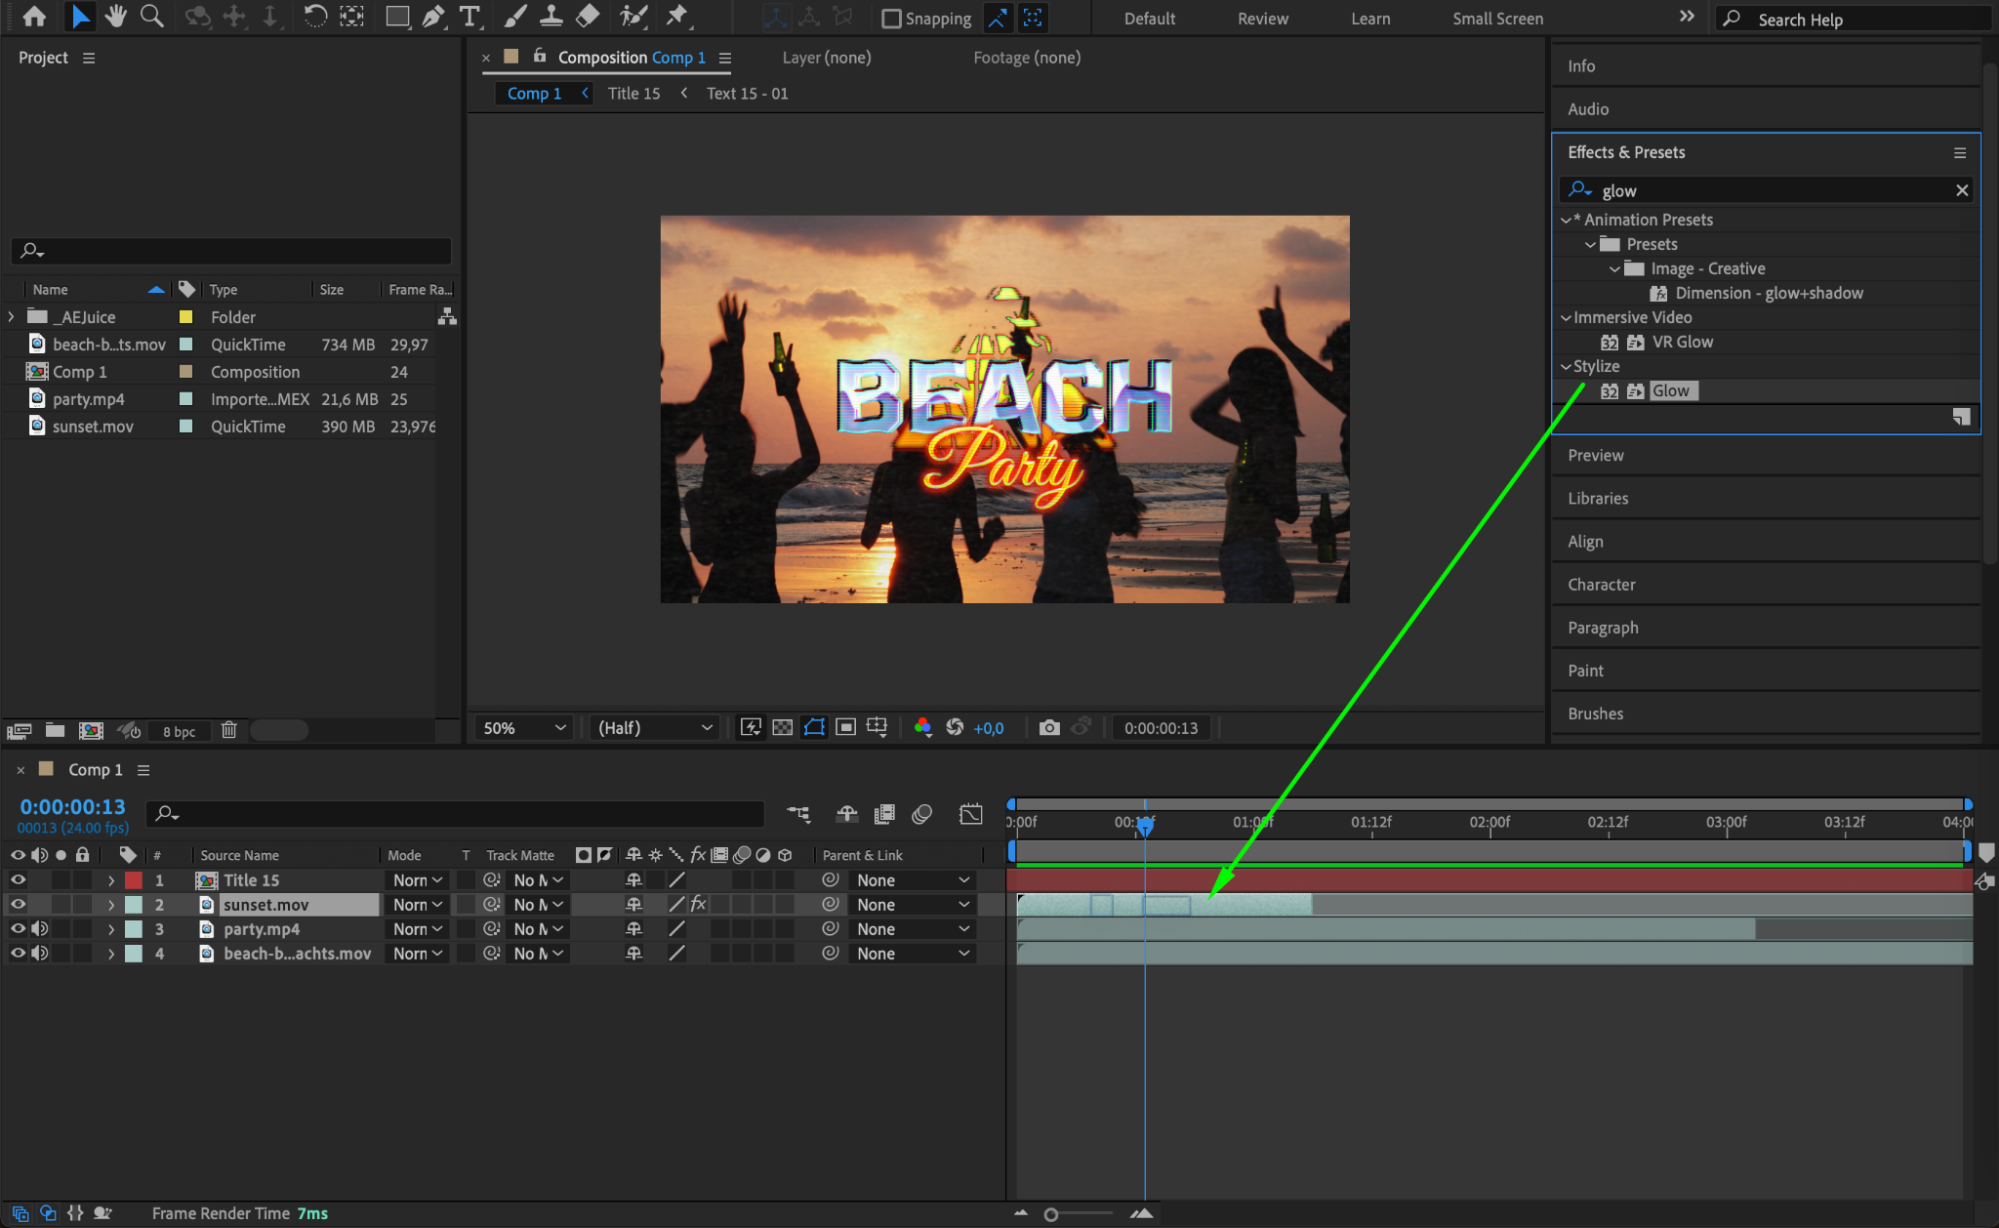This screenshot has height=1228, width=1999.
Task: Click the snapshot camera icon
Action: pyautogui.click(x=1048, y=727)
